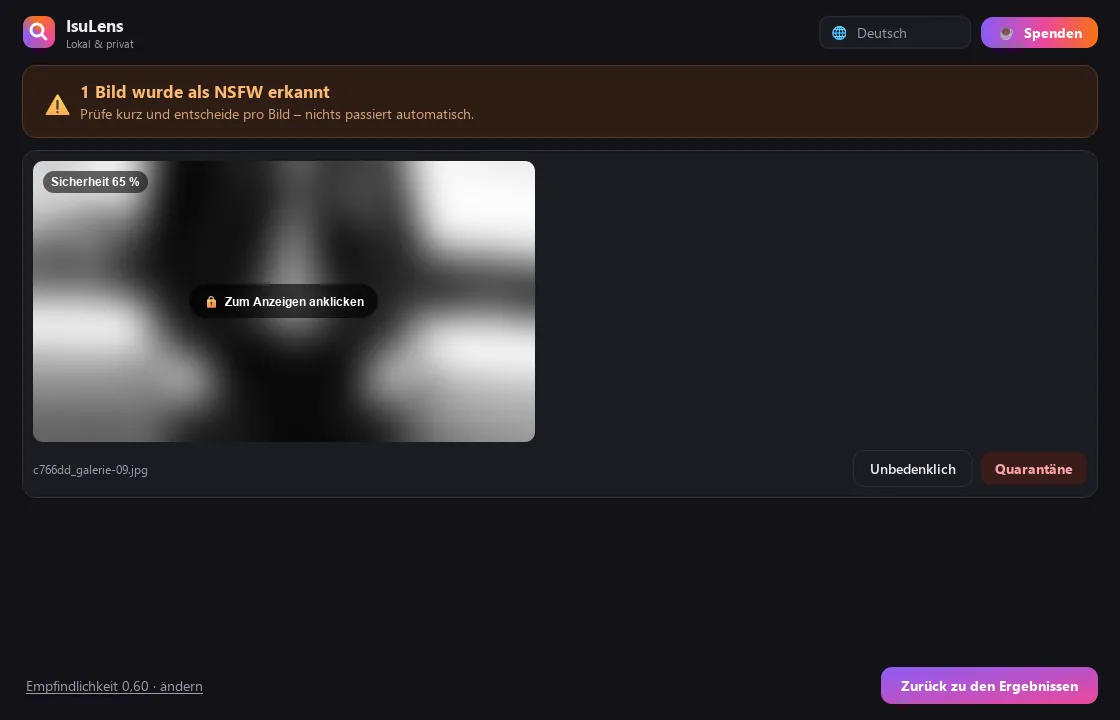Click the orange warning triangle icon
Viewport: 1120px width, 720px height.
[57, 104]
